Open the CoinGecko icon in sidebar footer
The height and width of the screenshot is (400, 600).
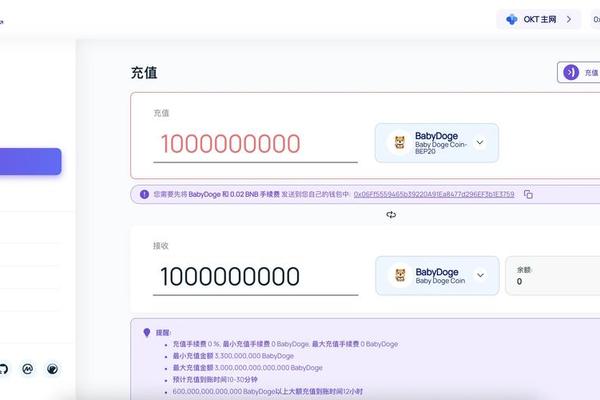click(x=52, y=369)
